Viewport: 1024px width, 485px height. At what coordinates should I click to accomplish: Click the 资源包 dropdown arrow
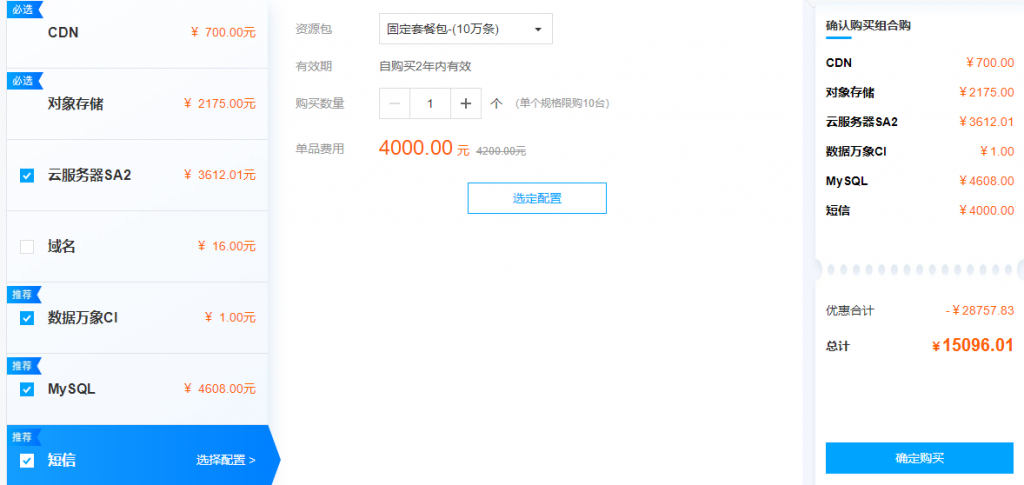[538, 29]
